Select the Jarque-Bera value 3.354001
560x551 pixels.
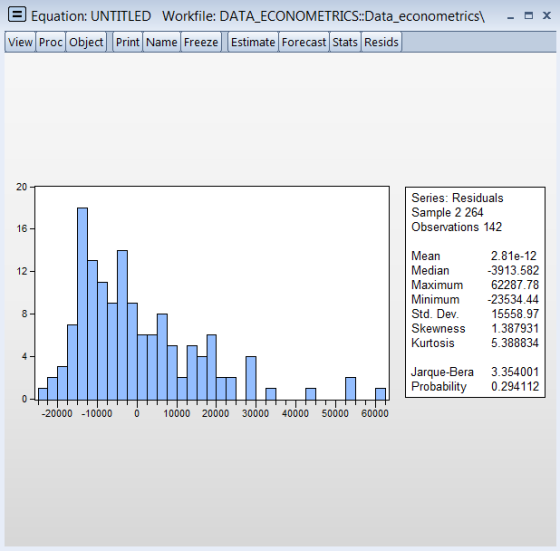click(x=515, y=372)
